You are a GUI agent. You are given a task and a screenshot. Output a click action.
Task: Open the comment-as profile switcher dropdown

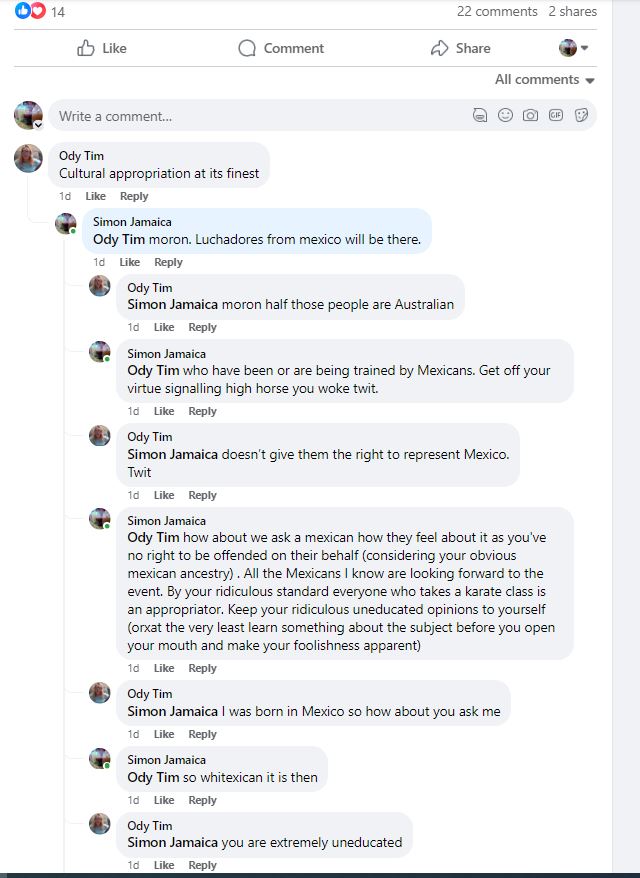pyautogui.click(x=573, y=48)
